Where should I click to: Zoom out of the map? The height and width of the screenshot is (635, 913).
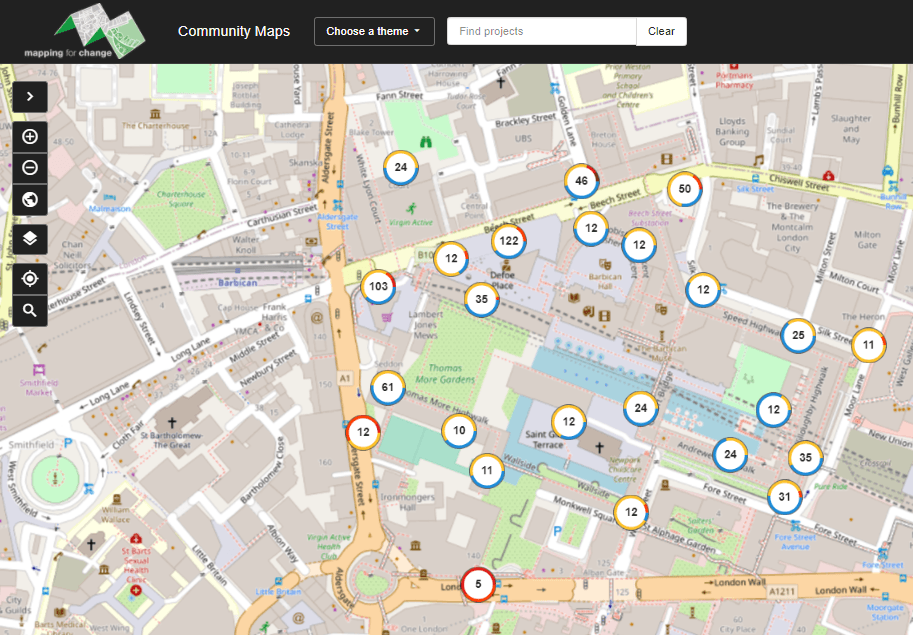[x=30, y=168]
